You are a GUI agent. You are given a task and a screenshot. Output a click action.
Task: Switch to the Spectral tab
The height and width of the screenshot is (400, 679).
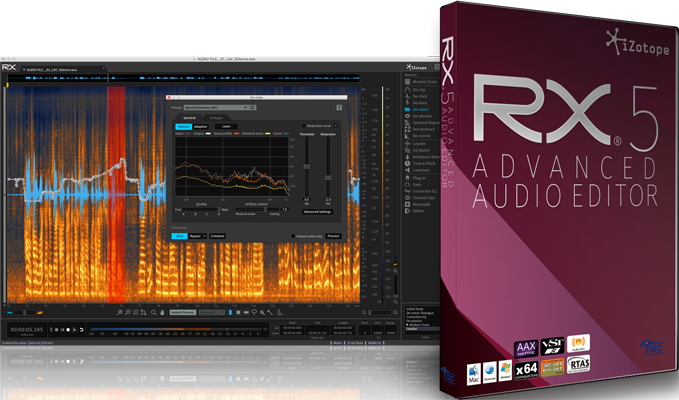(x=189, y=118)
